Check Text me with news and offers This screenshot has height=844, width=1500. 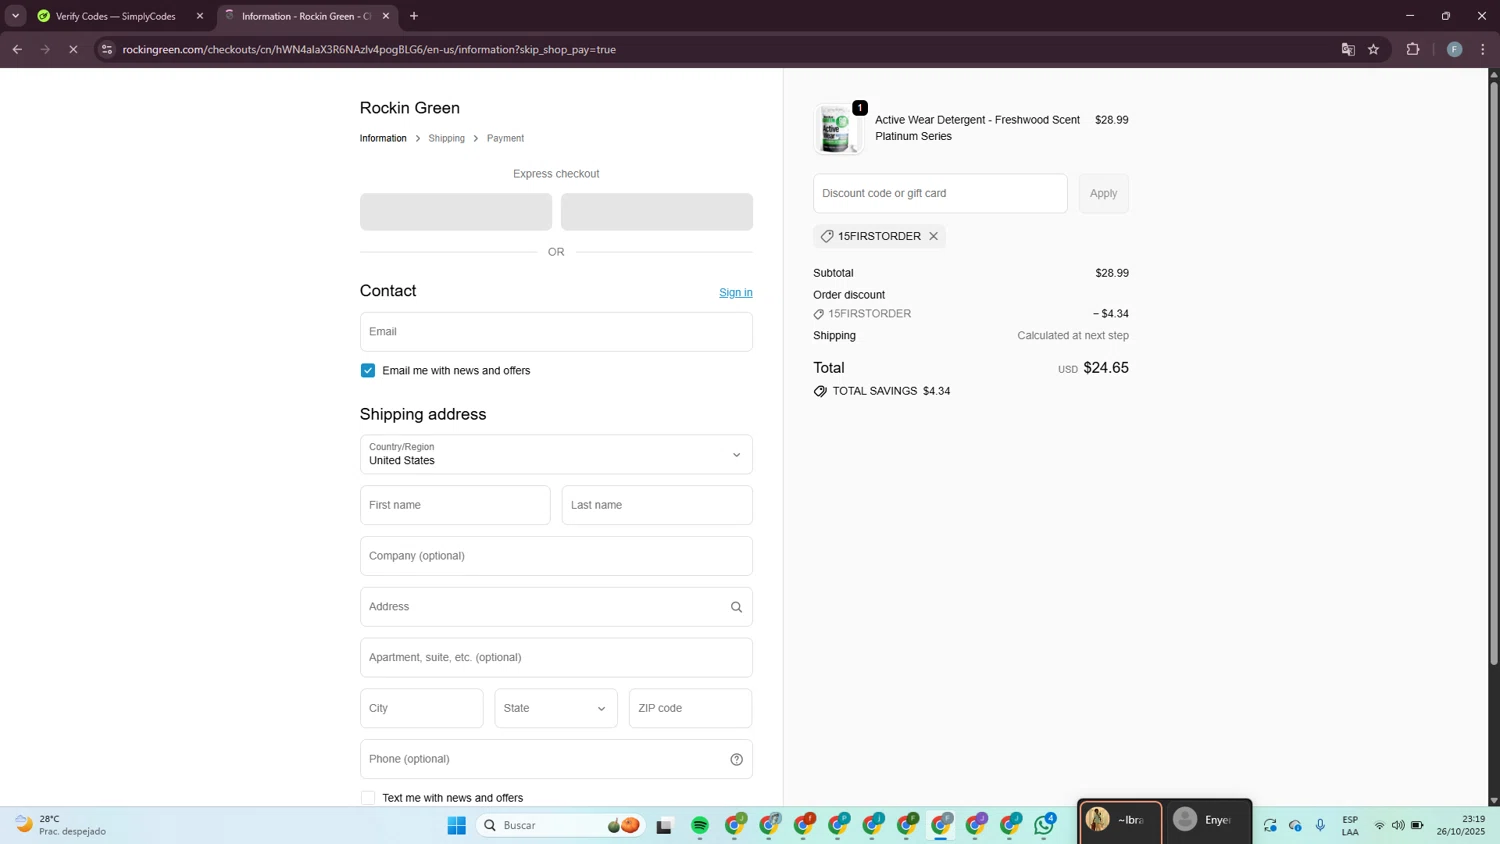click(x=368, y=798)
